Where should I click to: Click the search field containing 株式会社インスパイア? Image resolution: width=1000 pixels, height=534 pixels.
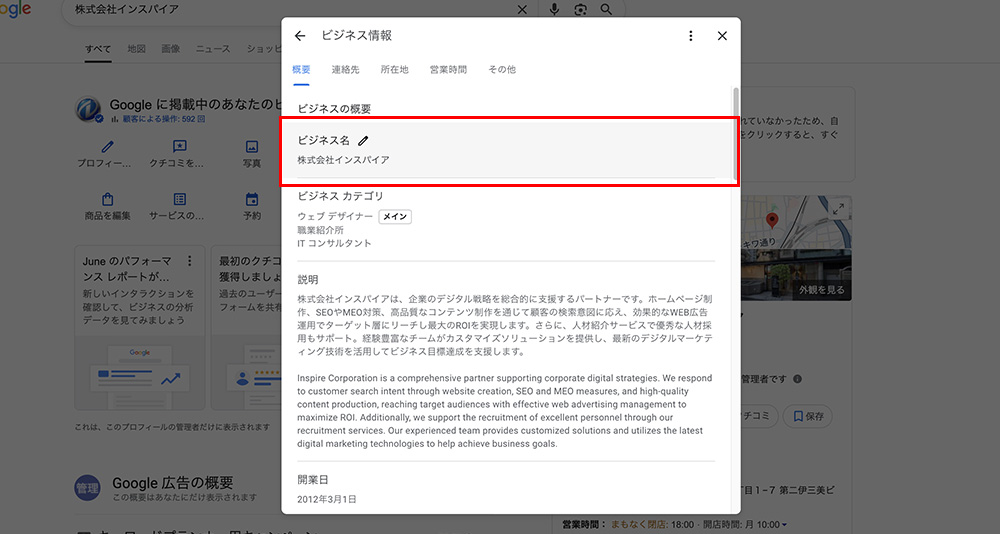coord(290,10)
